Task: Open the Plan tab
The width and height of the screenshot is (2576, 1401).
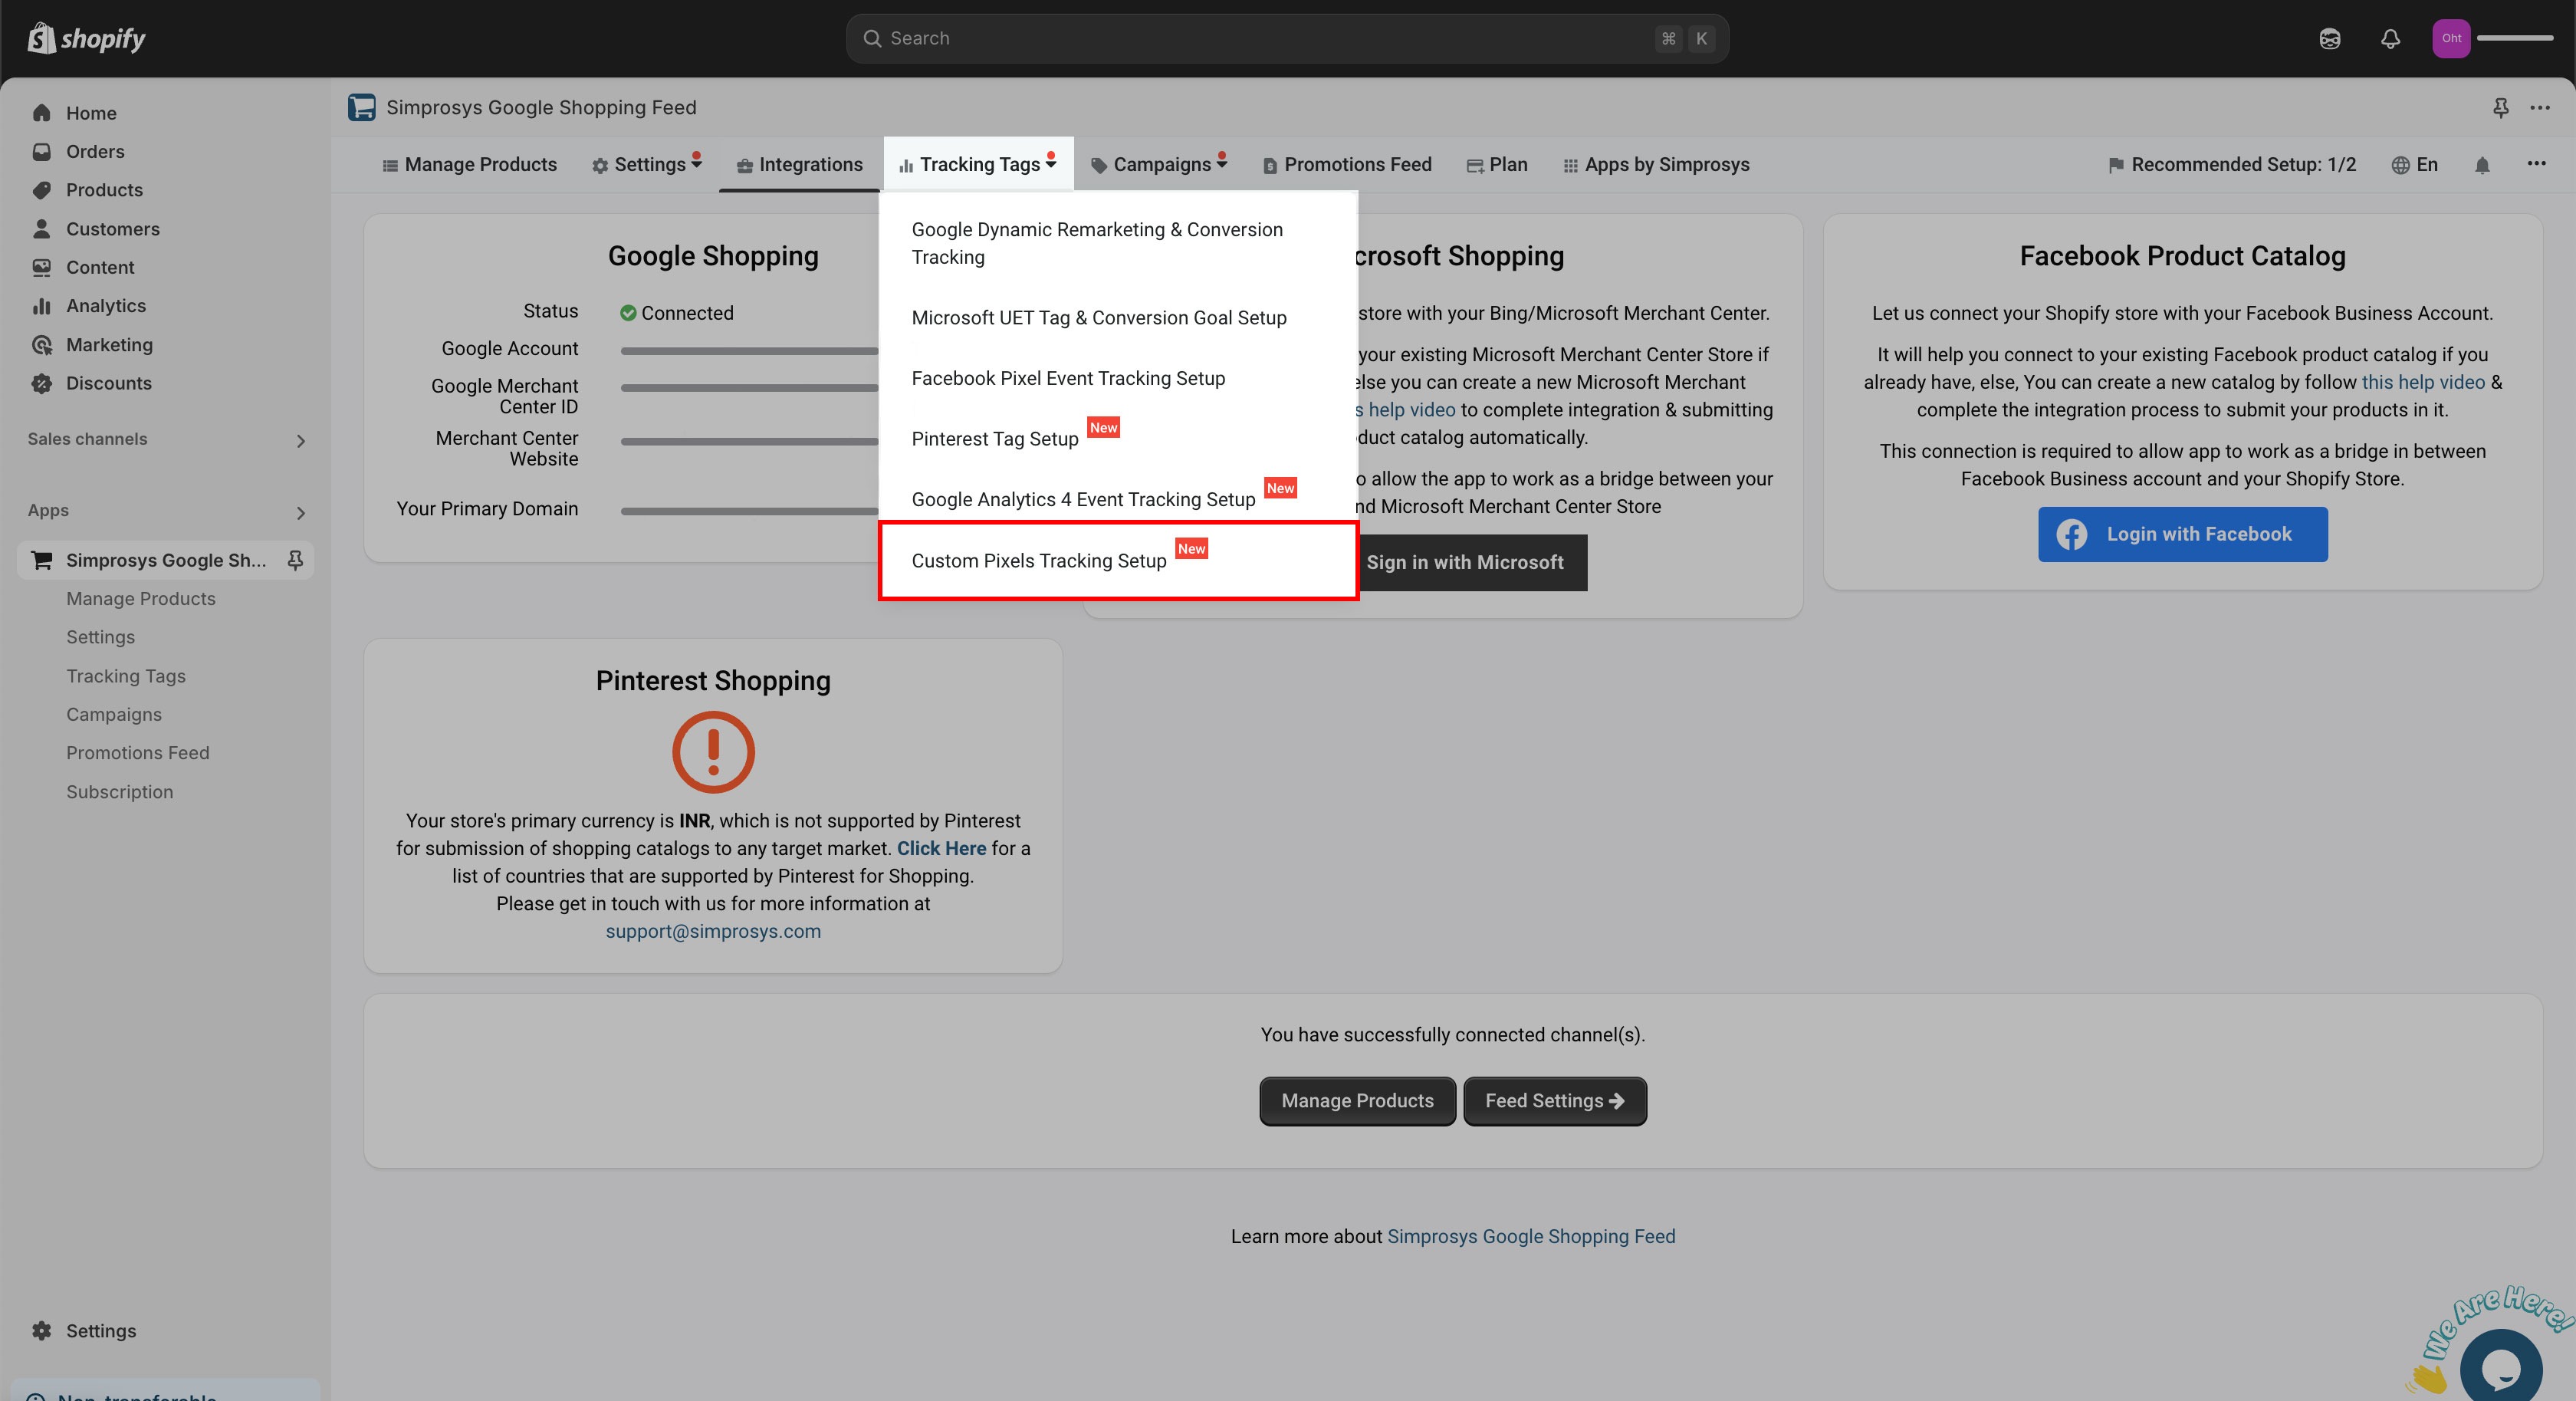Action: point(1497,165)
